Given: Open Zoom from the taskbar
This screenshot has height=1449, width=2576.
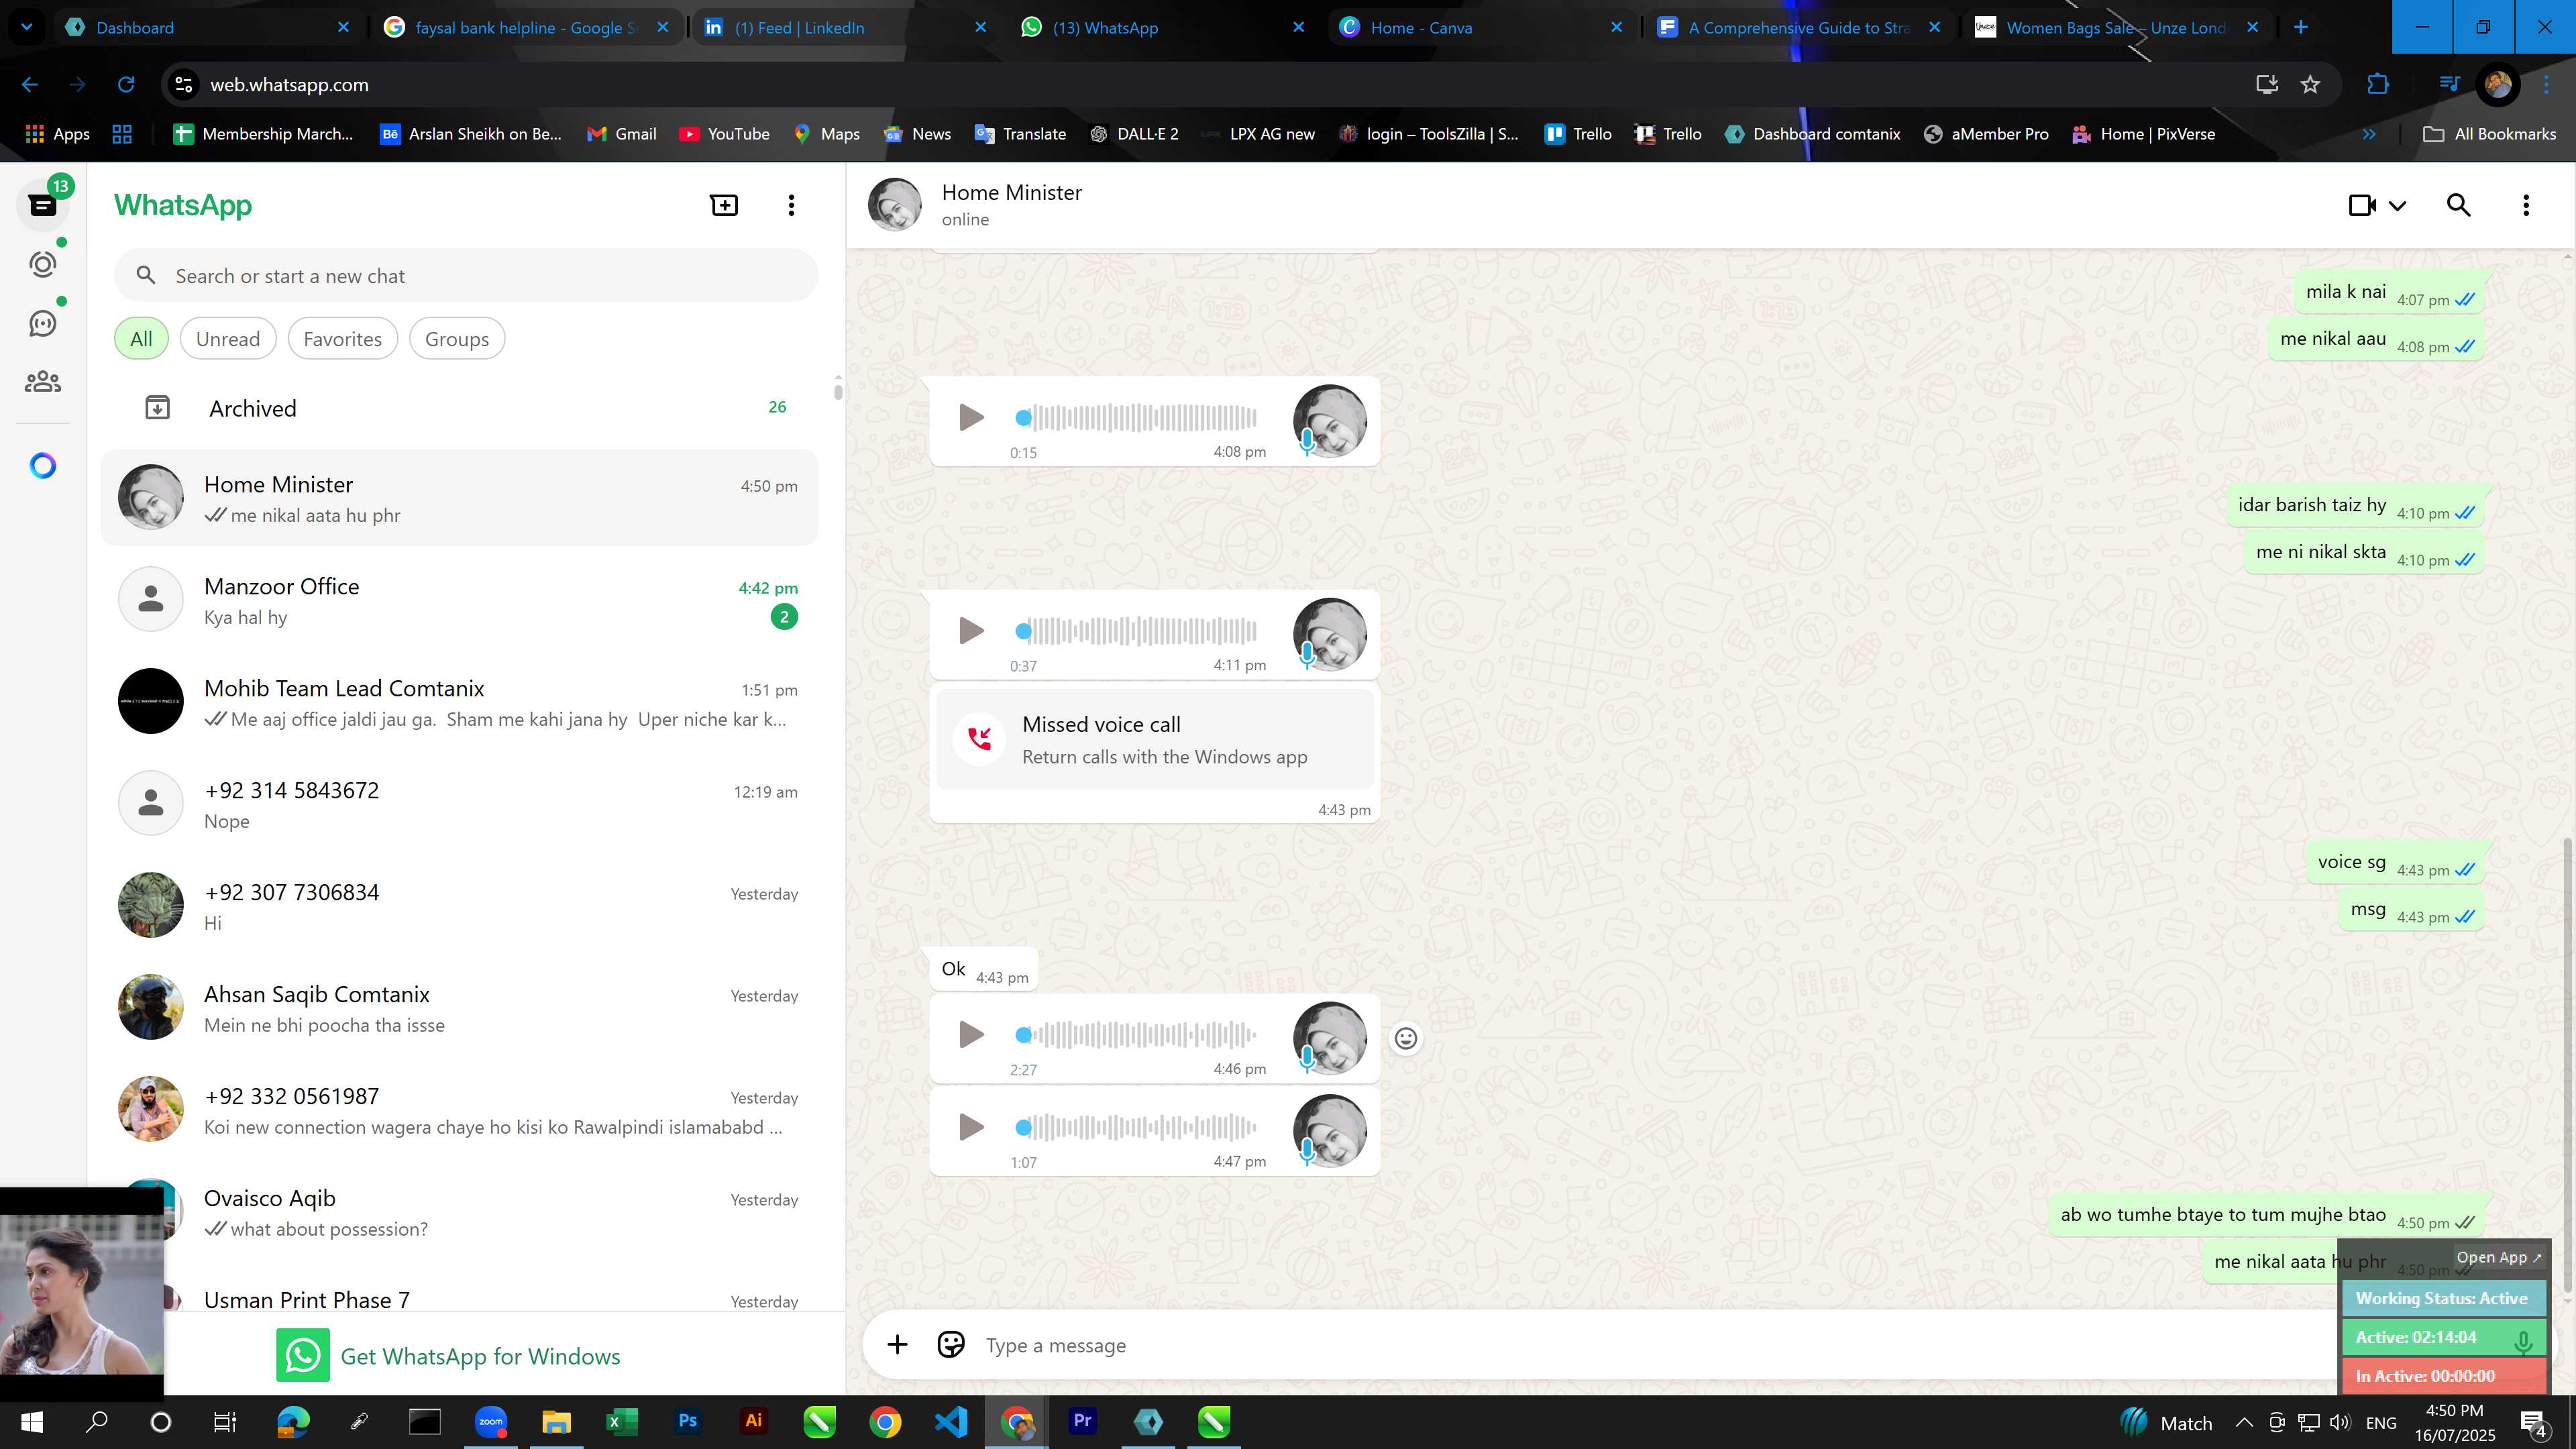Looking at the screenshot, I should (x=490, y=1421).
